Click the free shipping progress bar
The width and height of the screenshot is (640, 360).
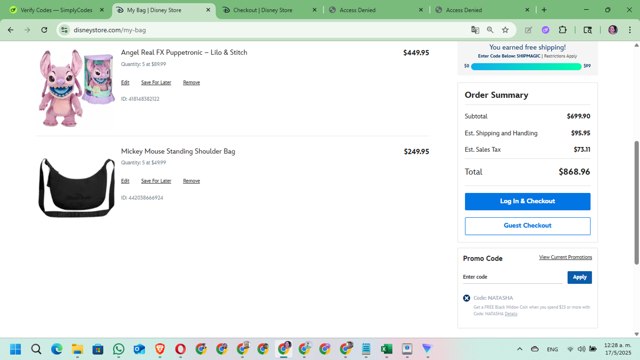point(526,66)
